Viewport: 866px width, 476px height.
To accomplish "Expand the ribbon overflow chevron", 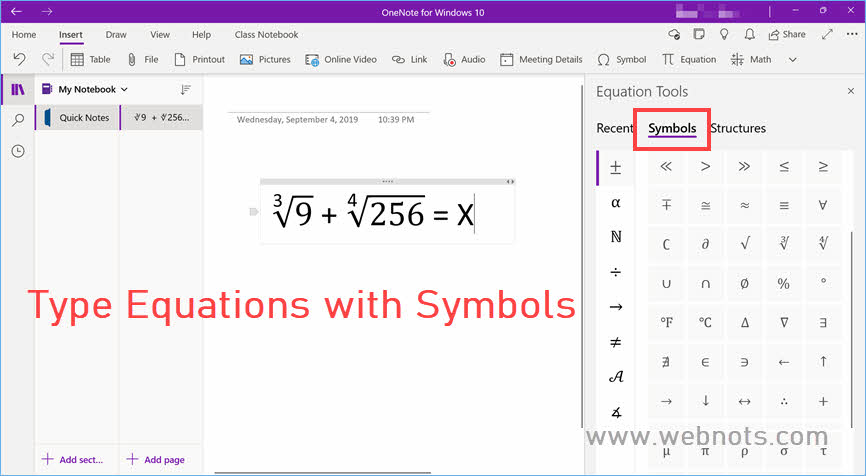I will 793,60.
